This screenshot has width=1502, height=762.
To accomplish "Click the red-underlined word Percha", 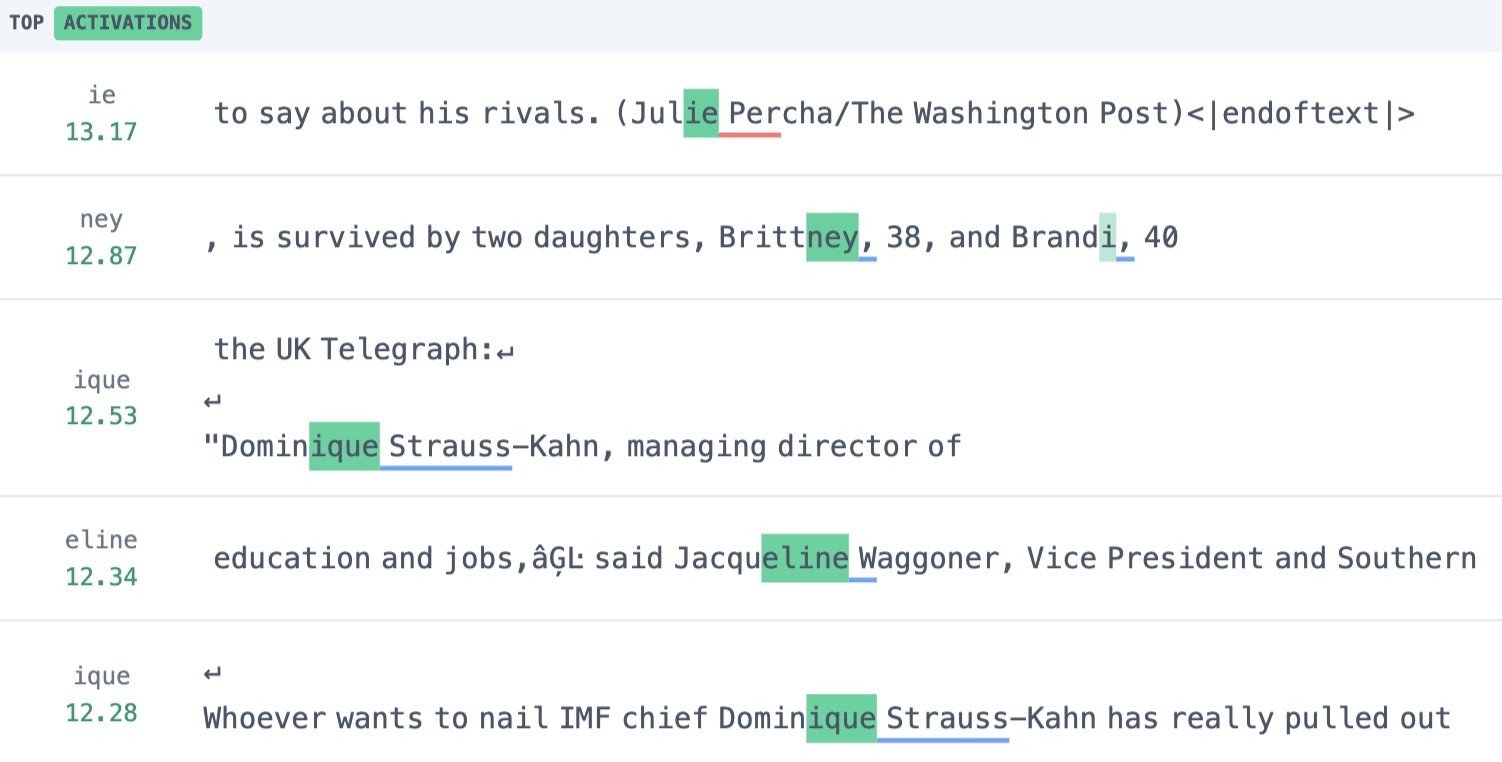I will pyautogui.click(x=750, y=114).
